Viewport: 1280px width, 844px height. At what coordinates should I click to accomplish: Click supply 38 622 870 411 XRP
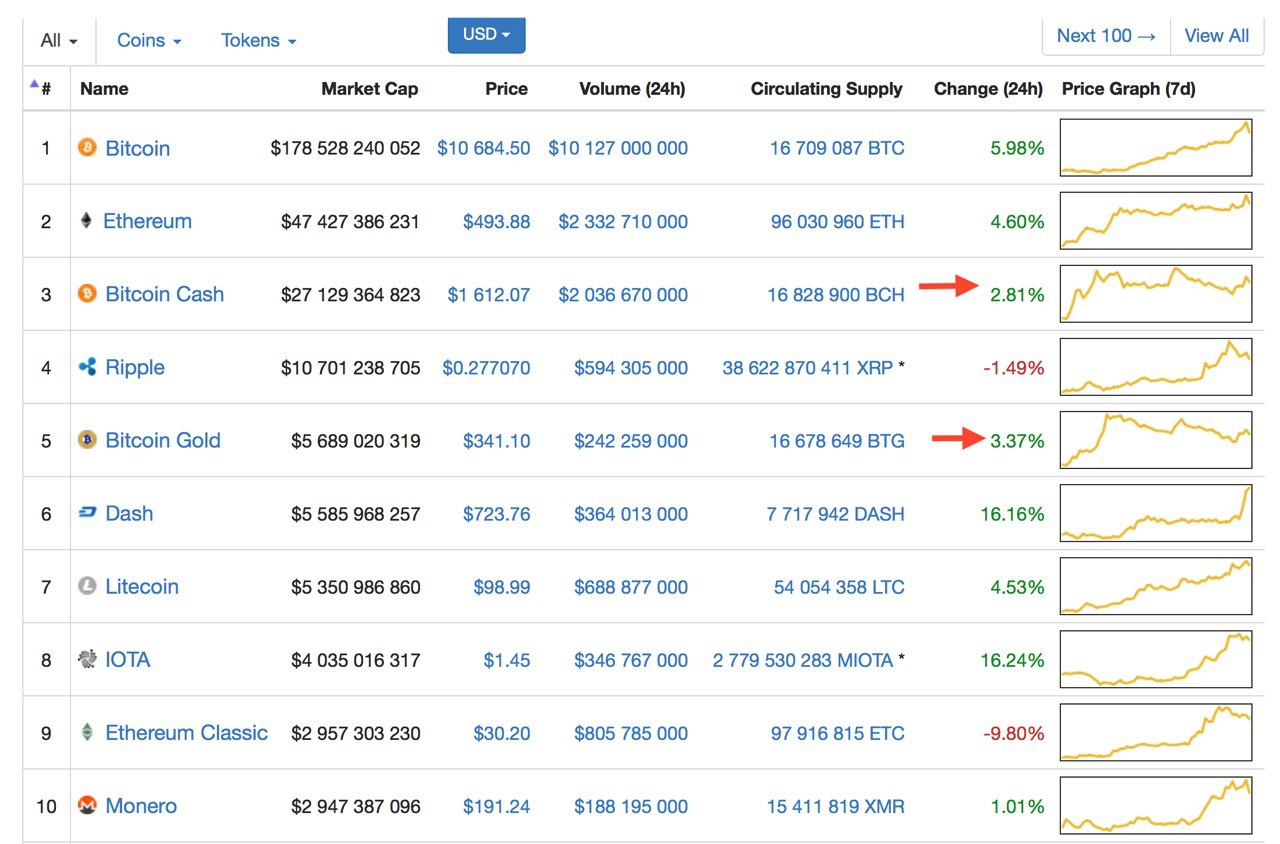pyautogui.click(x=808, y=367)
